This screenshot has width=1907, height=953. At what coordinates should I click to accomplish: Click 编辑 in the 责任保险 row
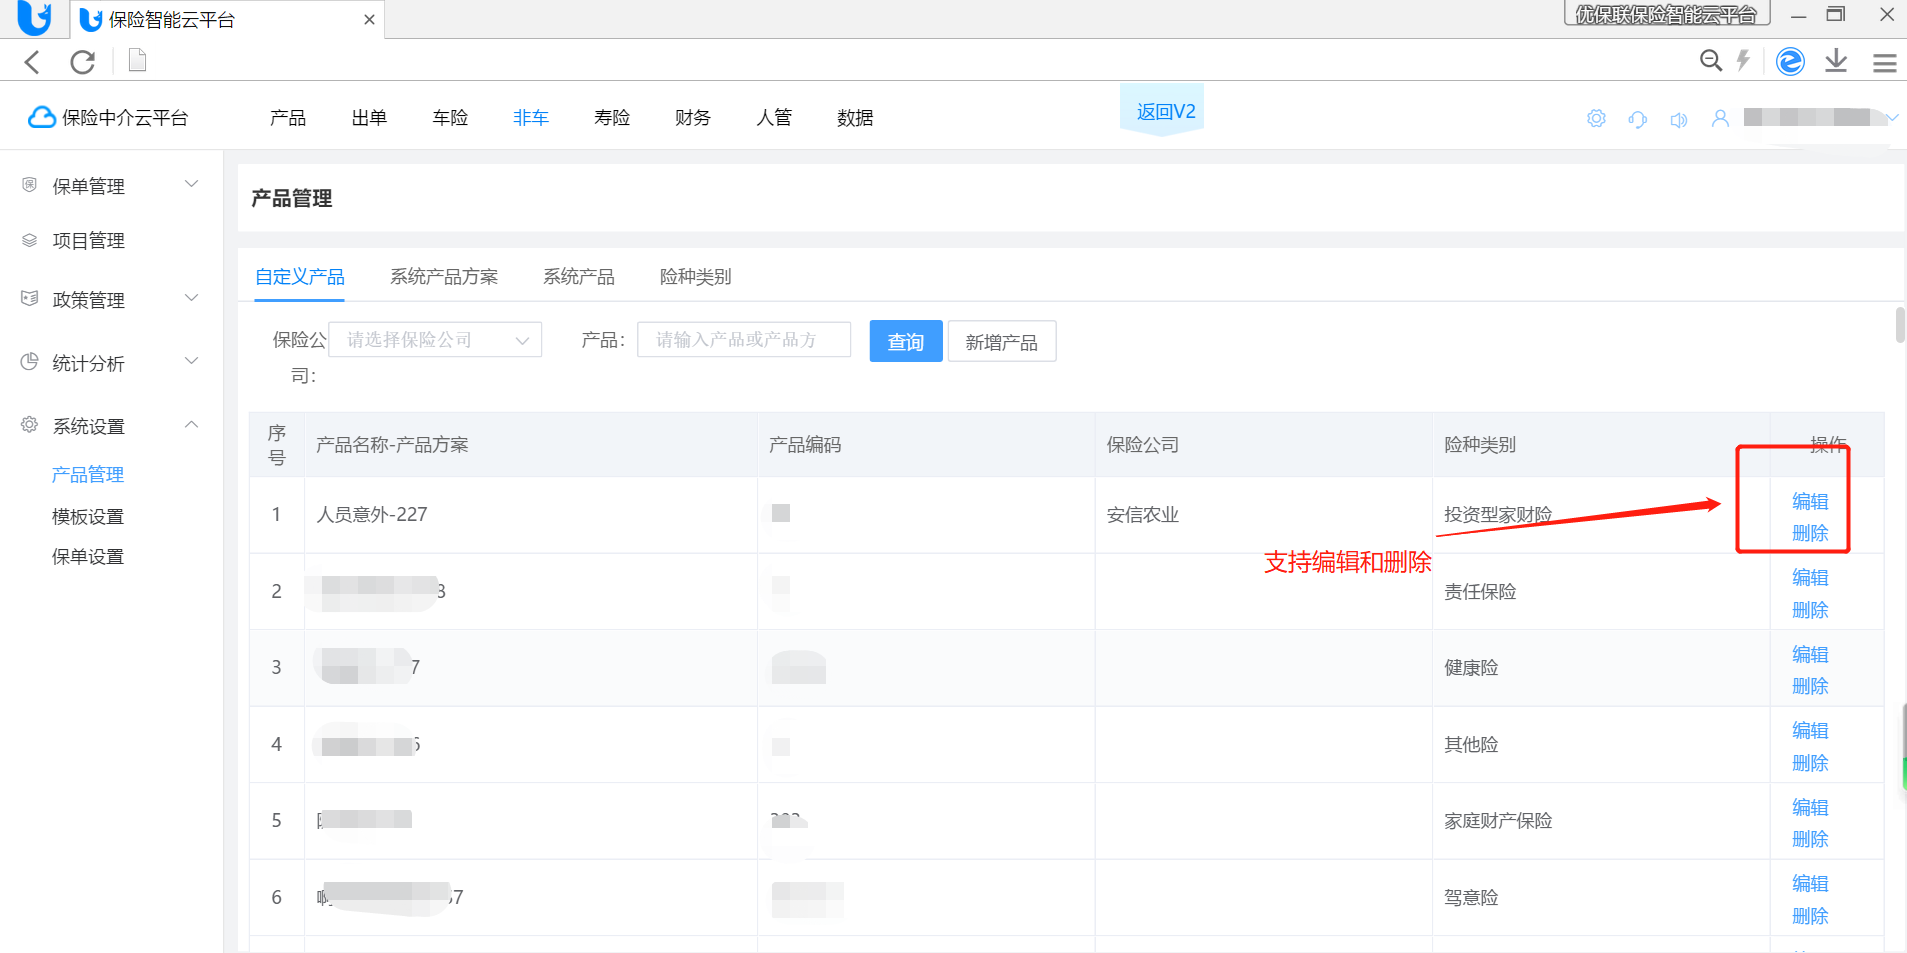click(1810, 577)
